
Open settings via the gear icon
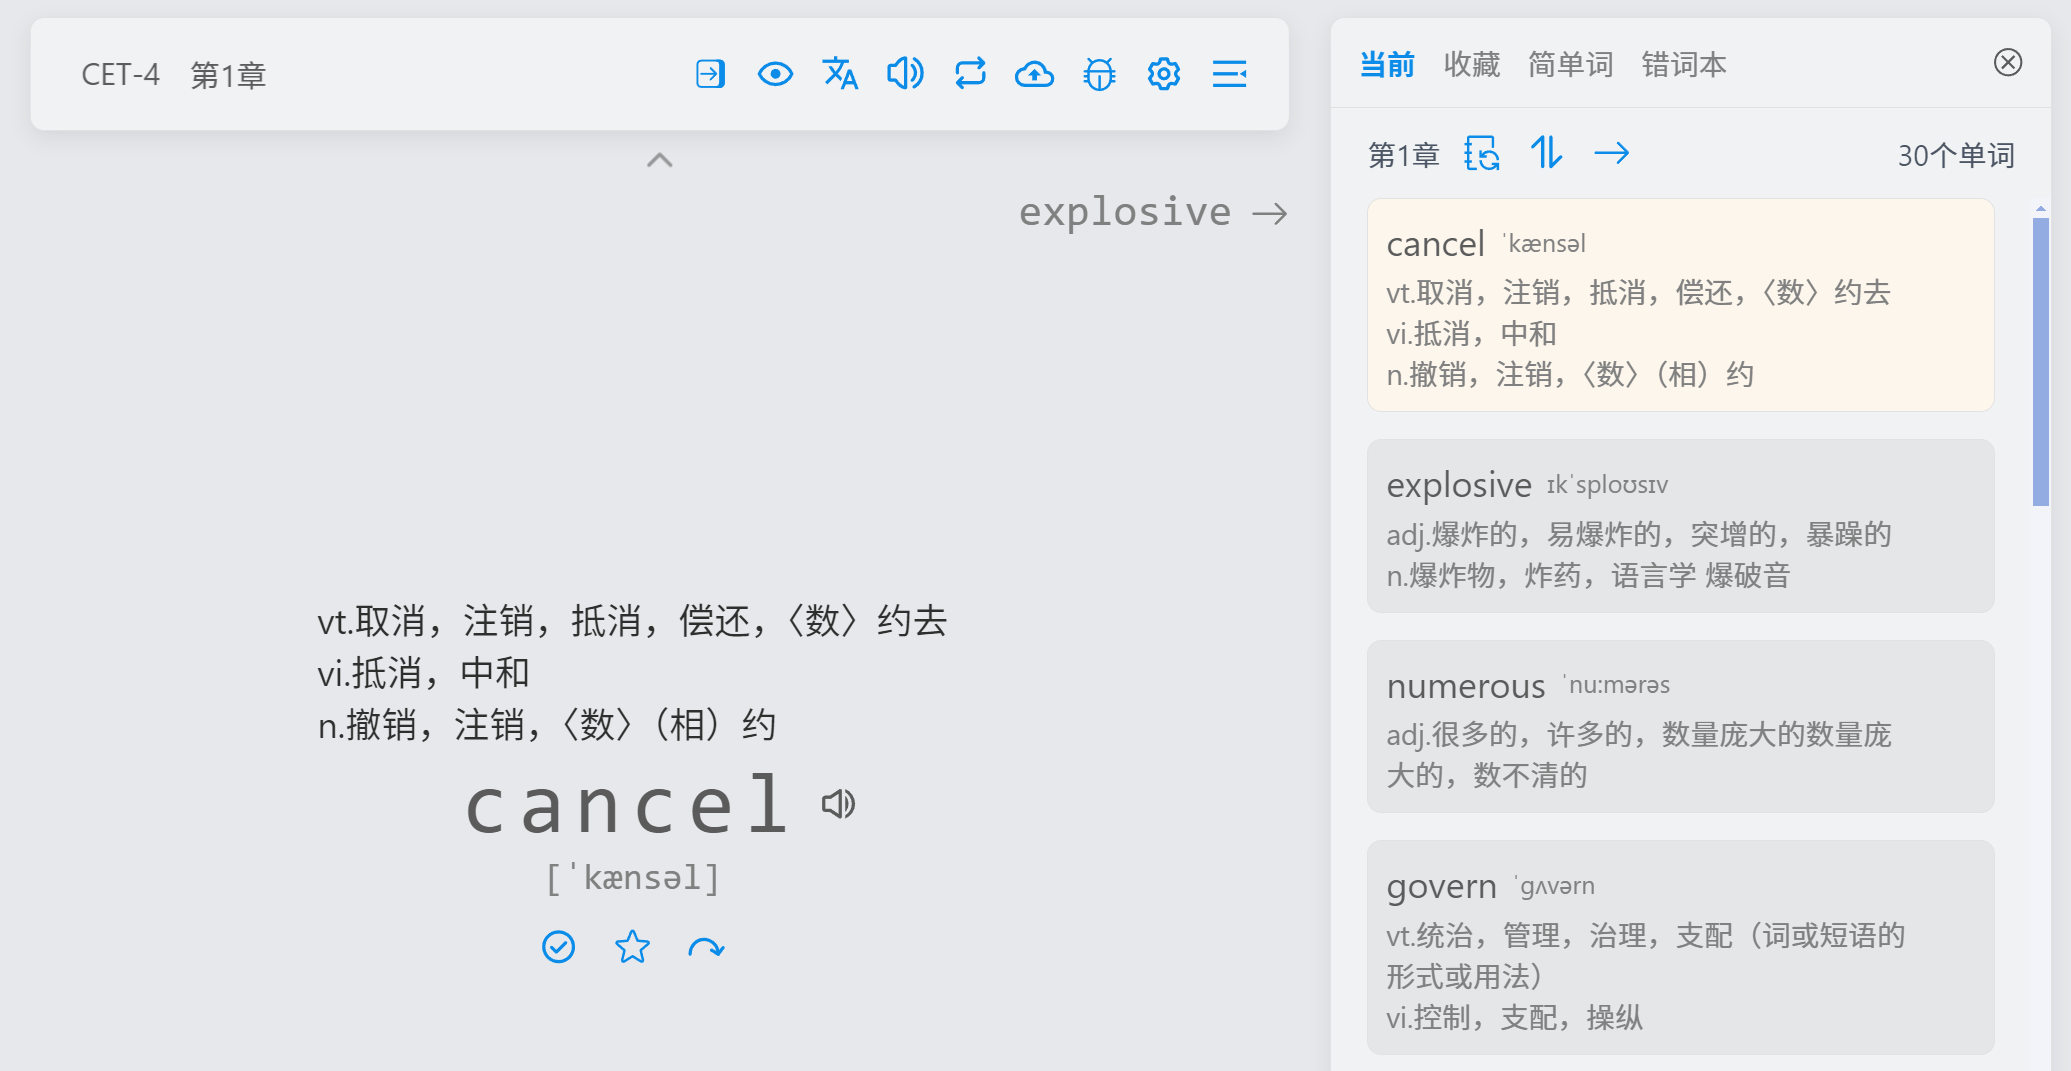pos(1163,74)
